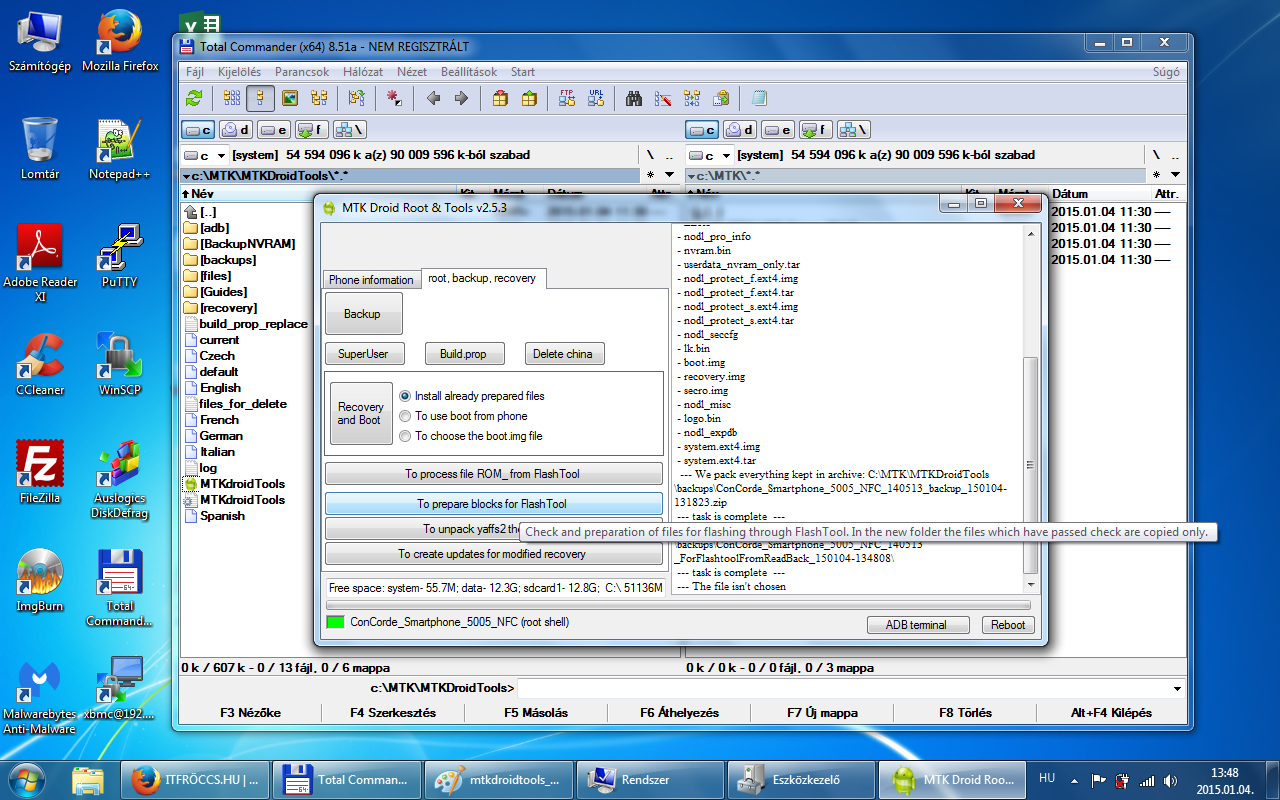Click the ADB terminal button

917,625
